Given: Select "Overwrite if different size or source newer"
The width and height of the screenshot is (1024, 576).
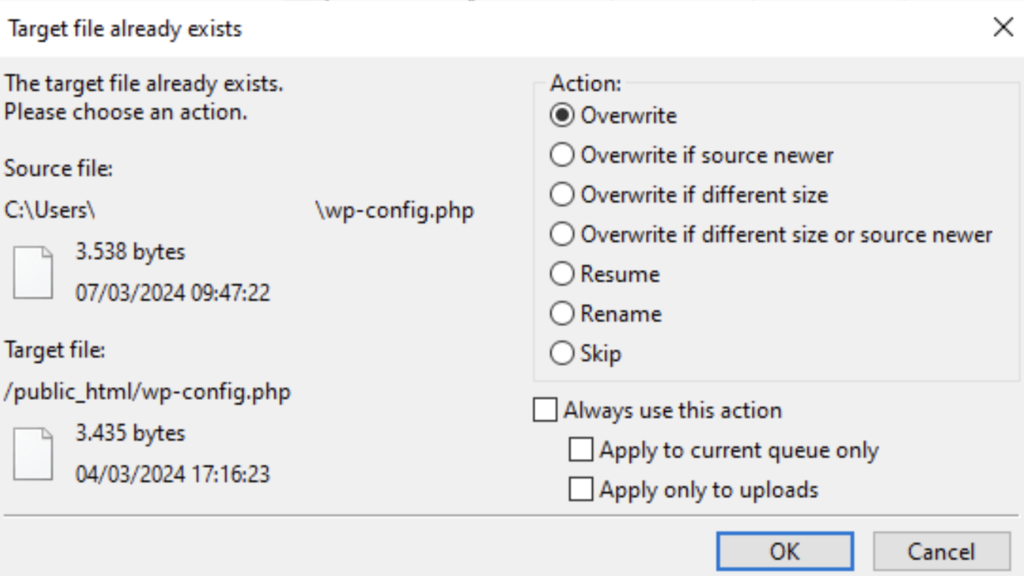Looking at the screenshot, I should coord(562,234).
